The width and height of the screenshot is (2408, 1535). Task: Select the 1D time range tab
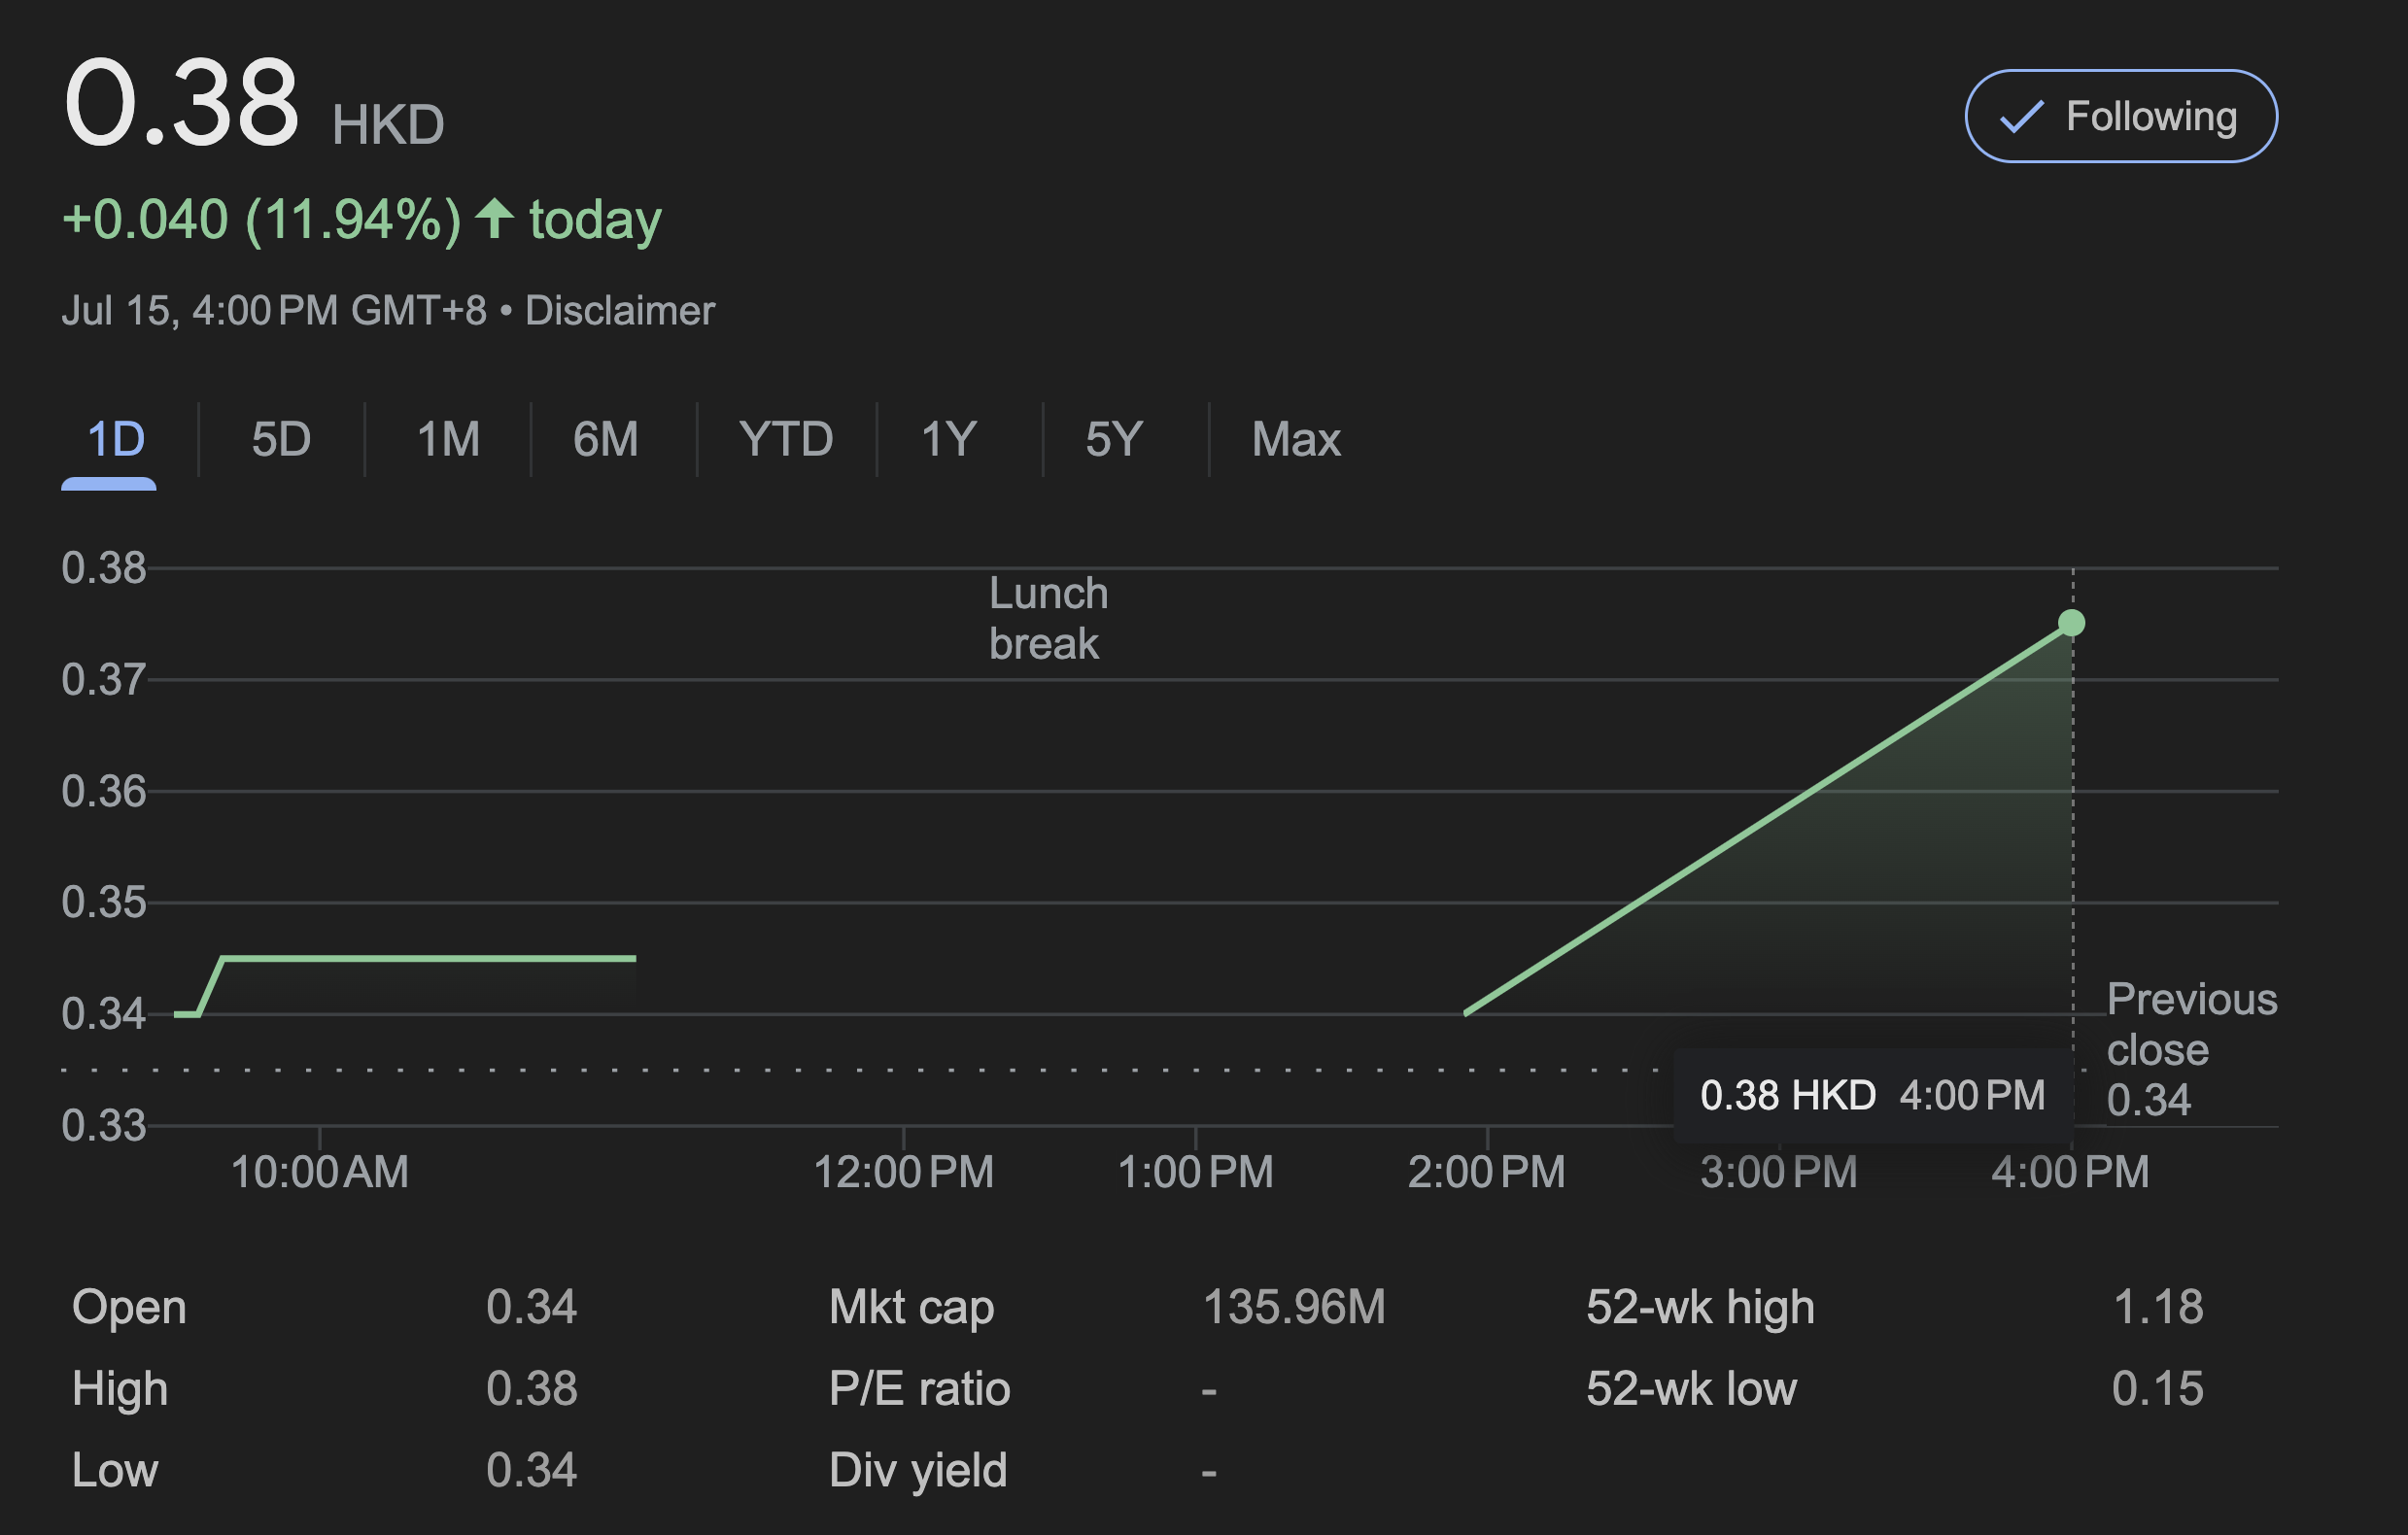114,439
